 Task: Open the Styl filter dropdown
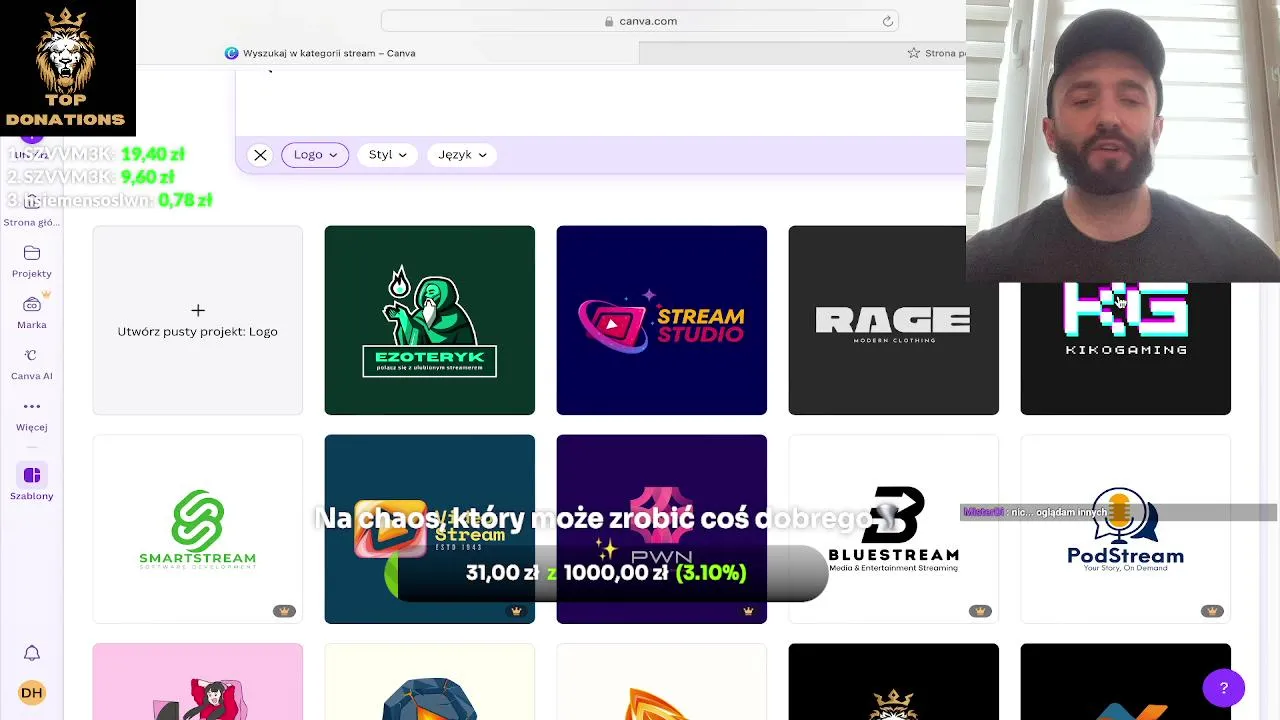[388, 155]
